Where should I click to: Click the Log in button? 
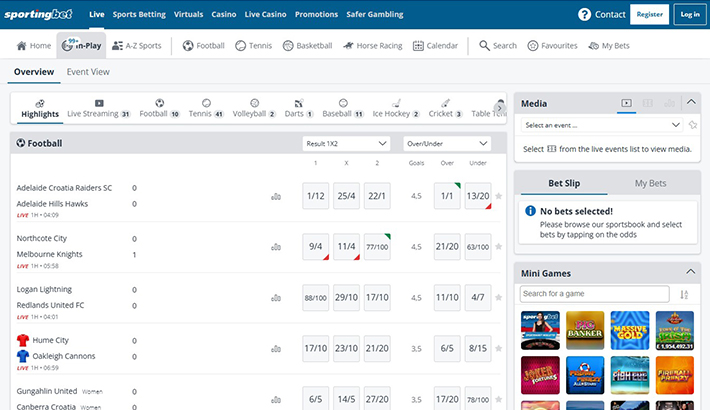(x=690, y=14)
